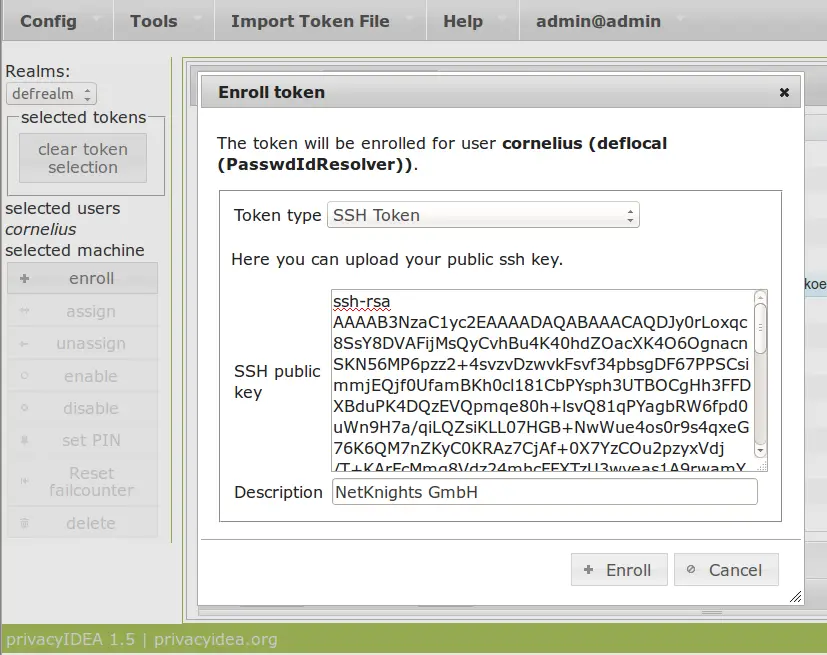Click the pin icon beside set PIN
Image resolution: width=827 pixels, height=655 pixels.
(x=24, y=441)
